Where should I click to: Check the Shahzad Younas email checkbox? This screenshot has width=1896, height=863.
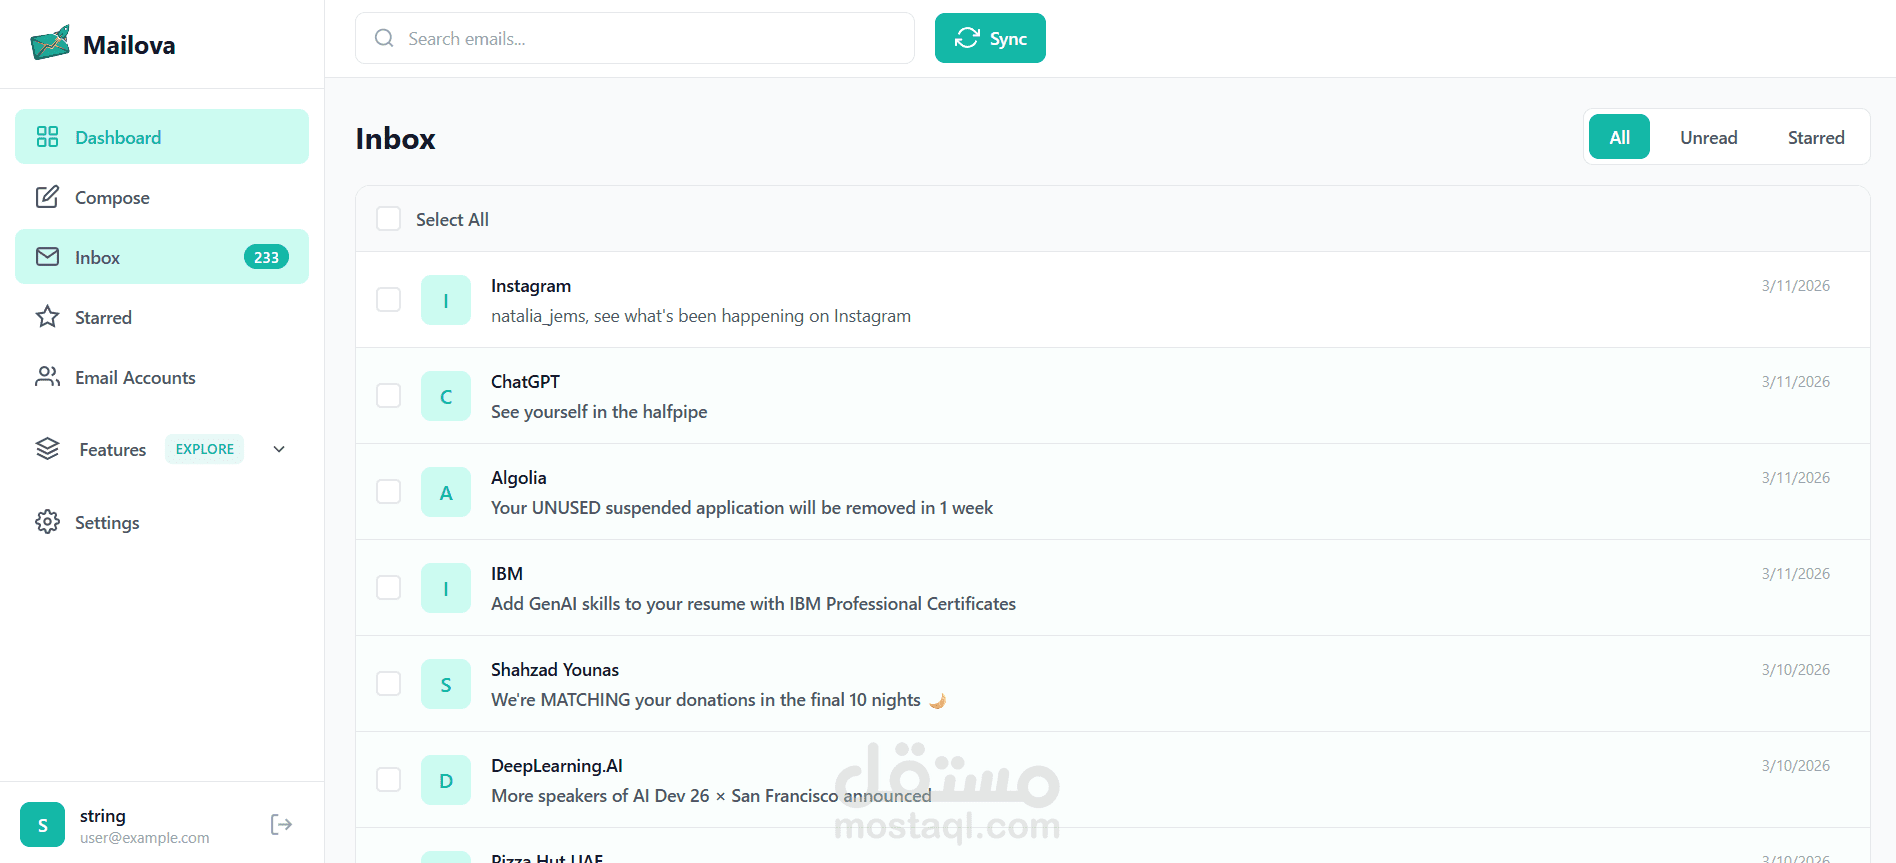click(x=388, y=684)
